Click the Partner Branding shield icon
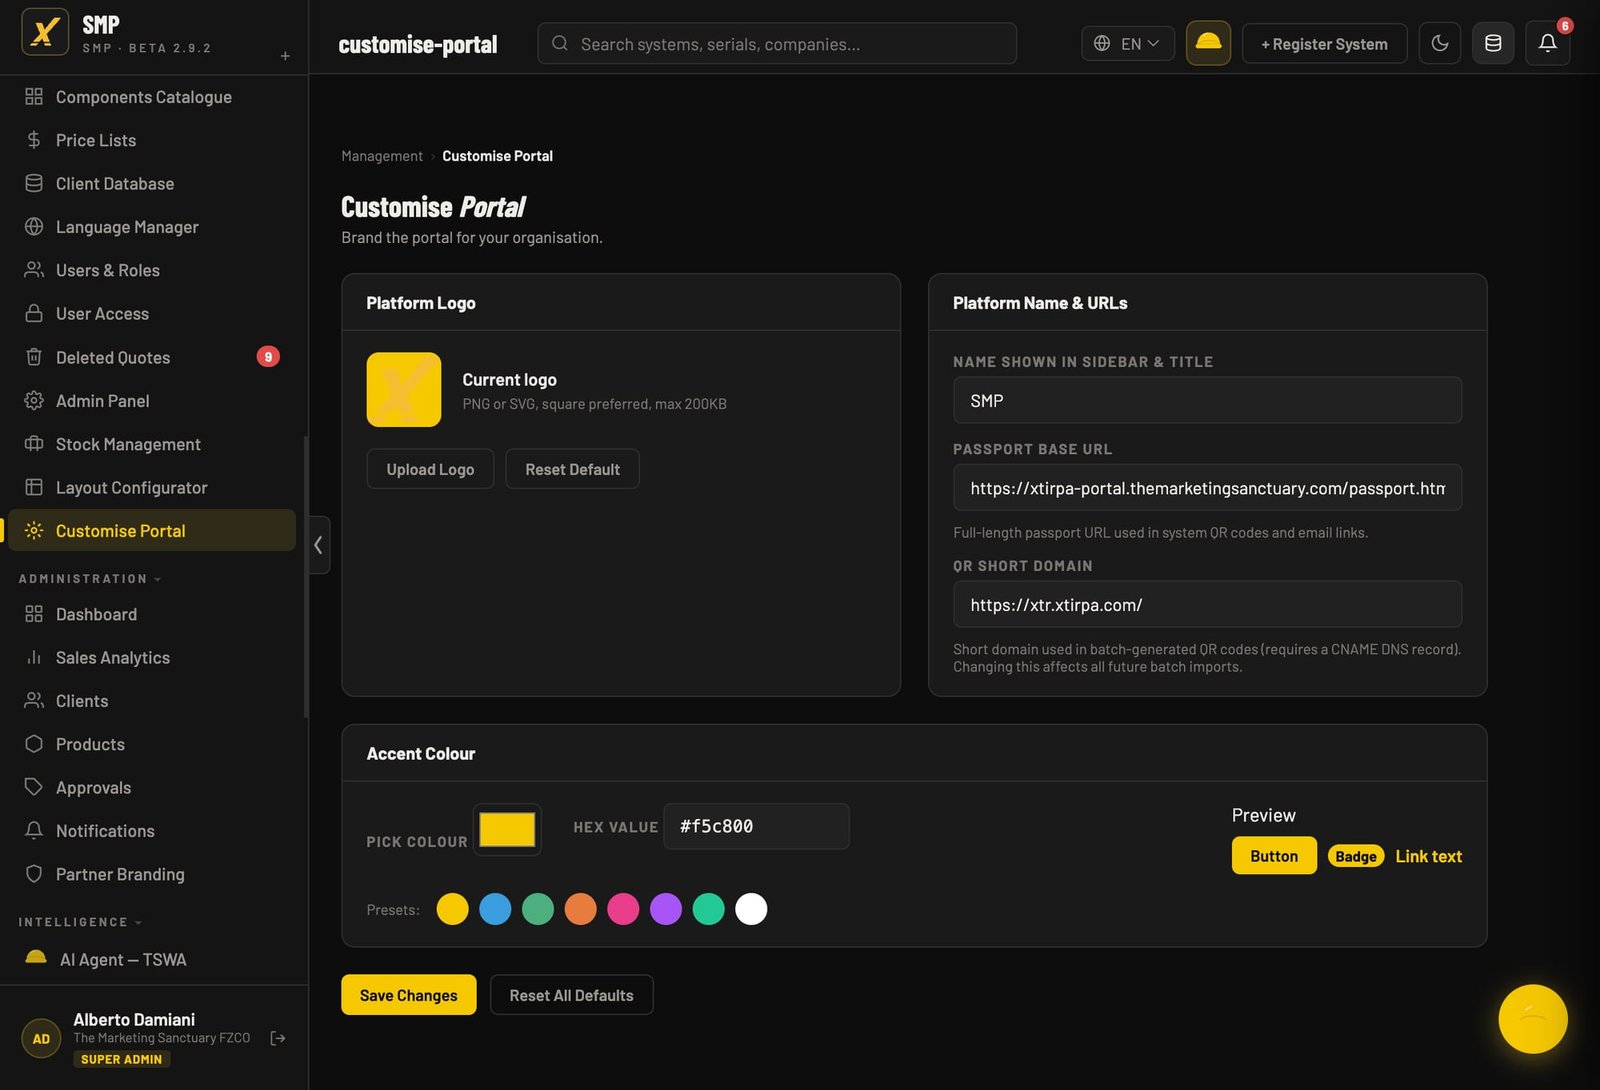 tap(34, 874)
